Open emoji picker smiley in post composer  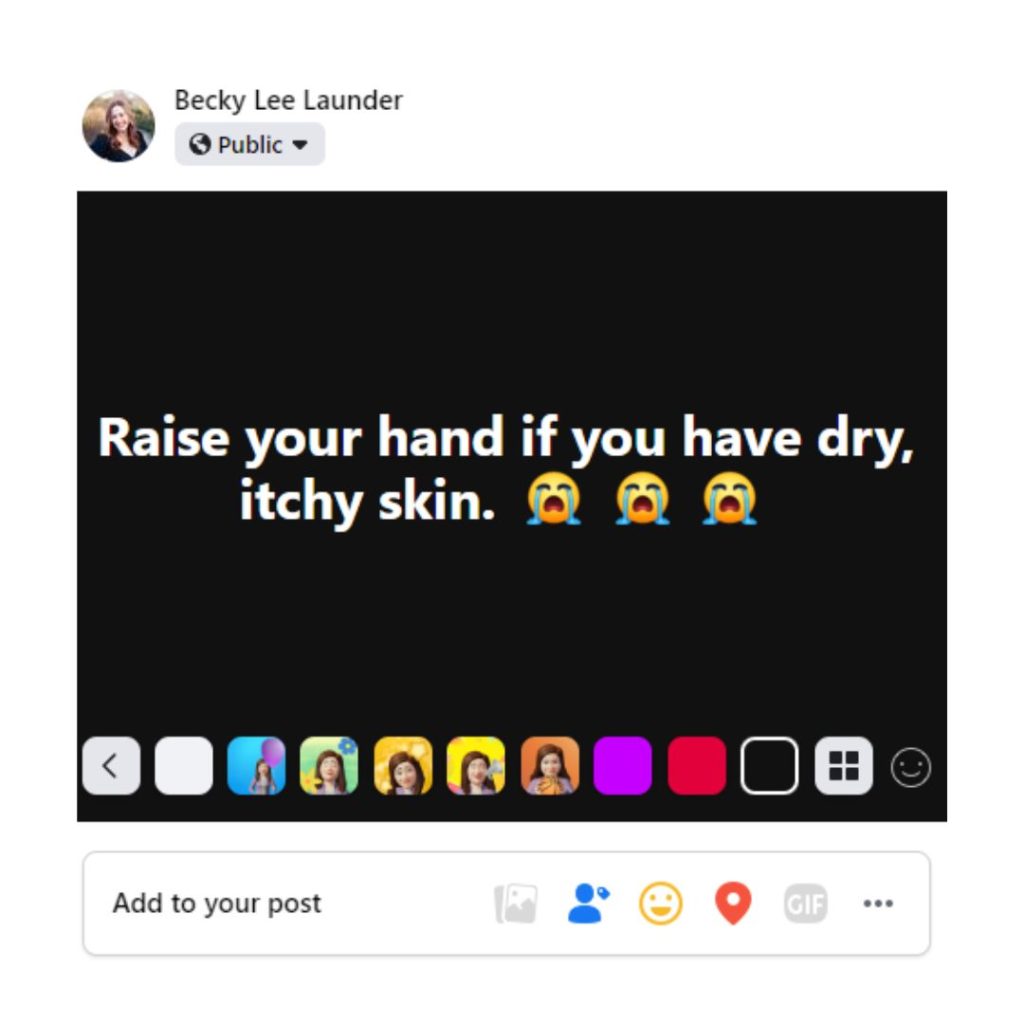910,767
